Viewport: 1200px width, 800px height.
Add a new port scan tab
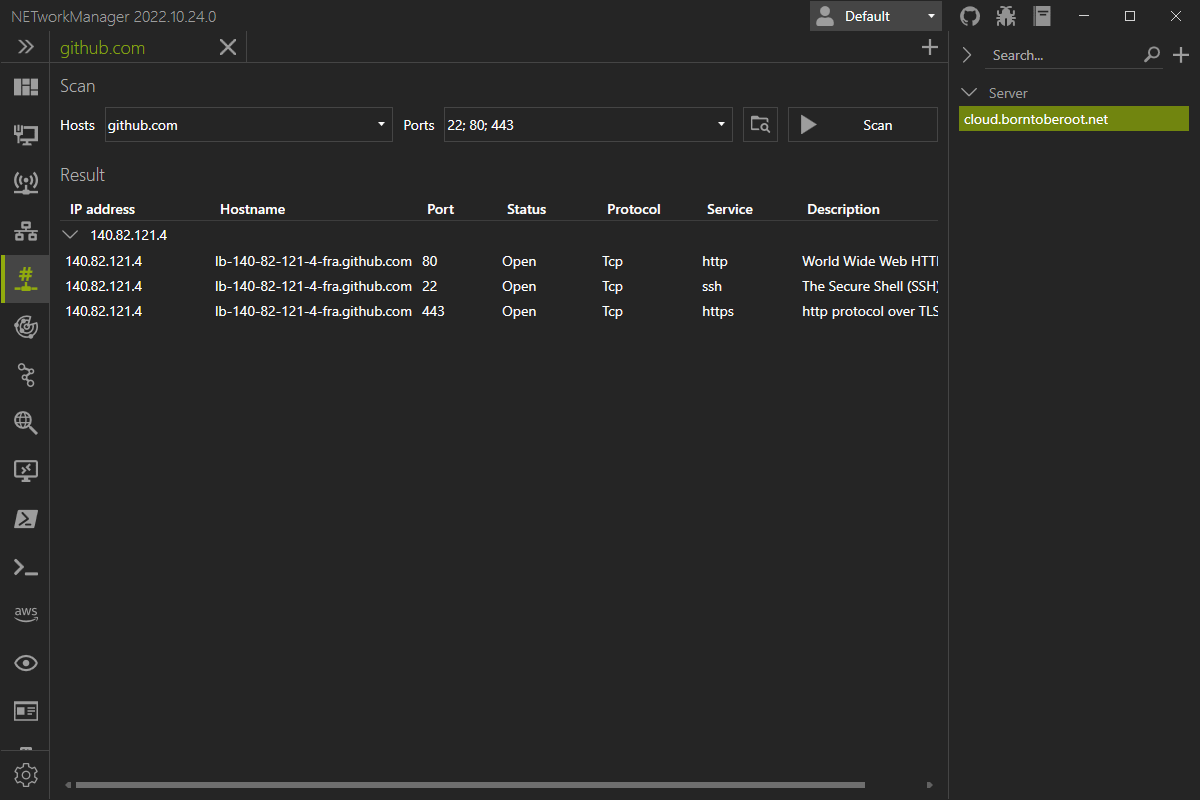click(929, 47)
